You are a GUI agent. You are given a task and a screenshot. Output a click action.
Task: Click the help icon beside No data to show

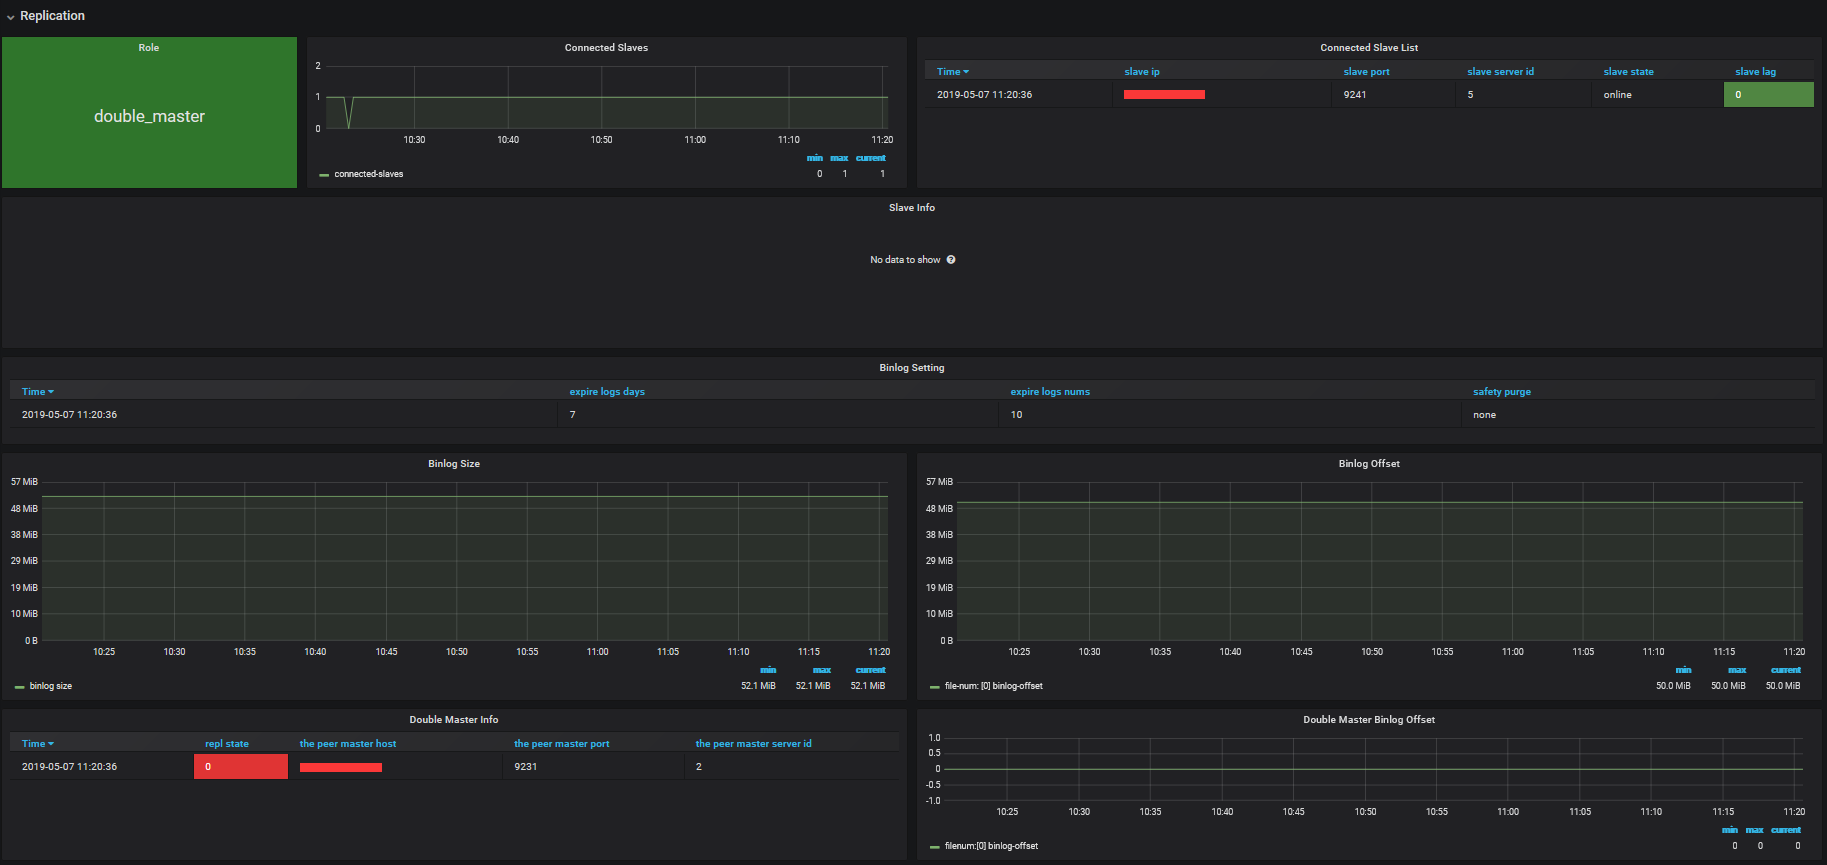(951, 260)
